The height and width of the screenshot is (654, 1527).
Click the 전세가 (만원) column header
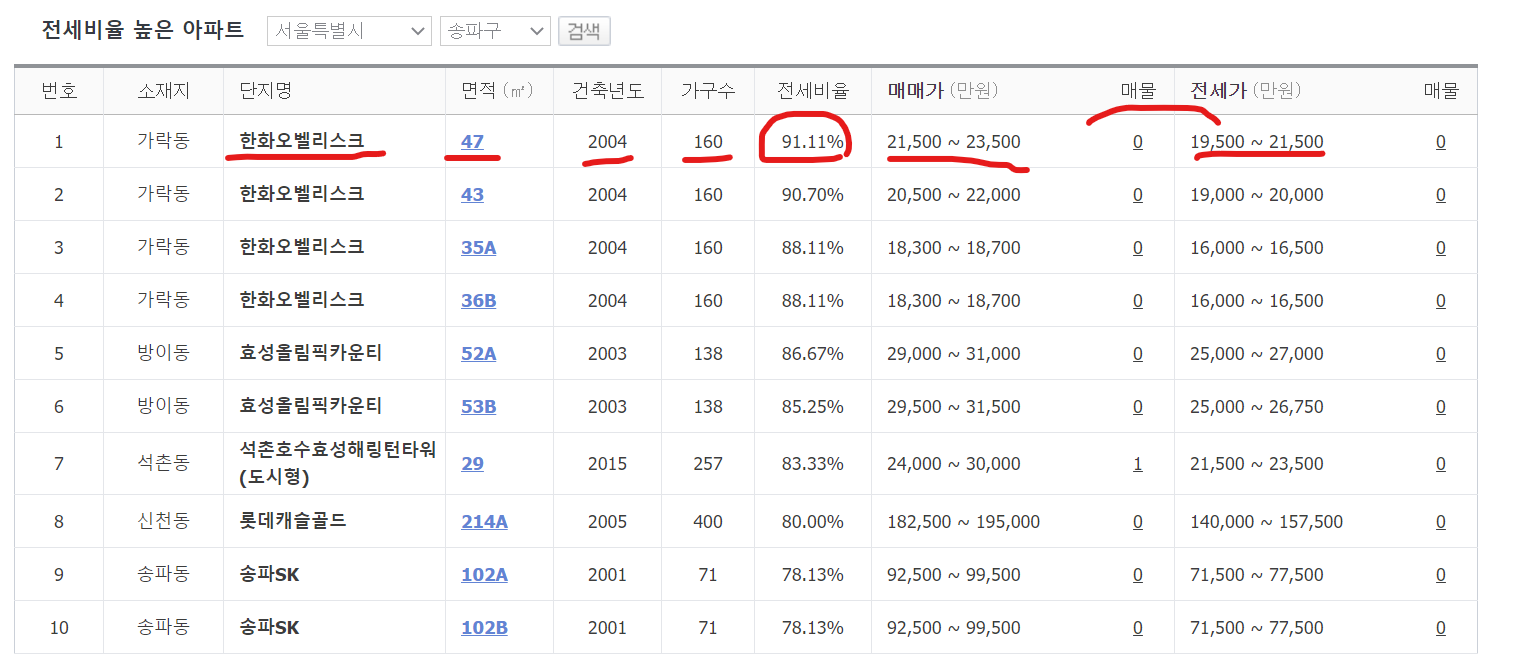(1246, 91)
